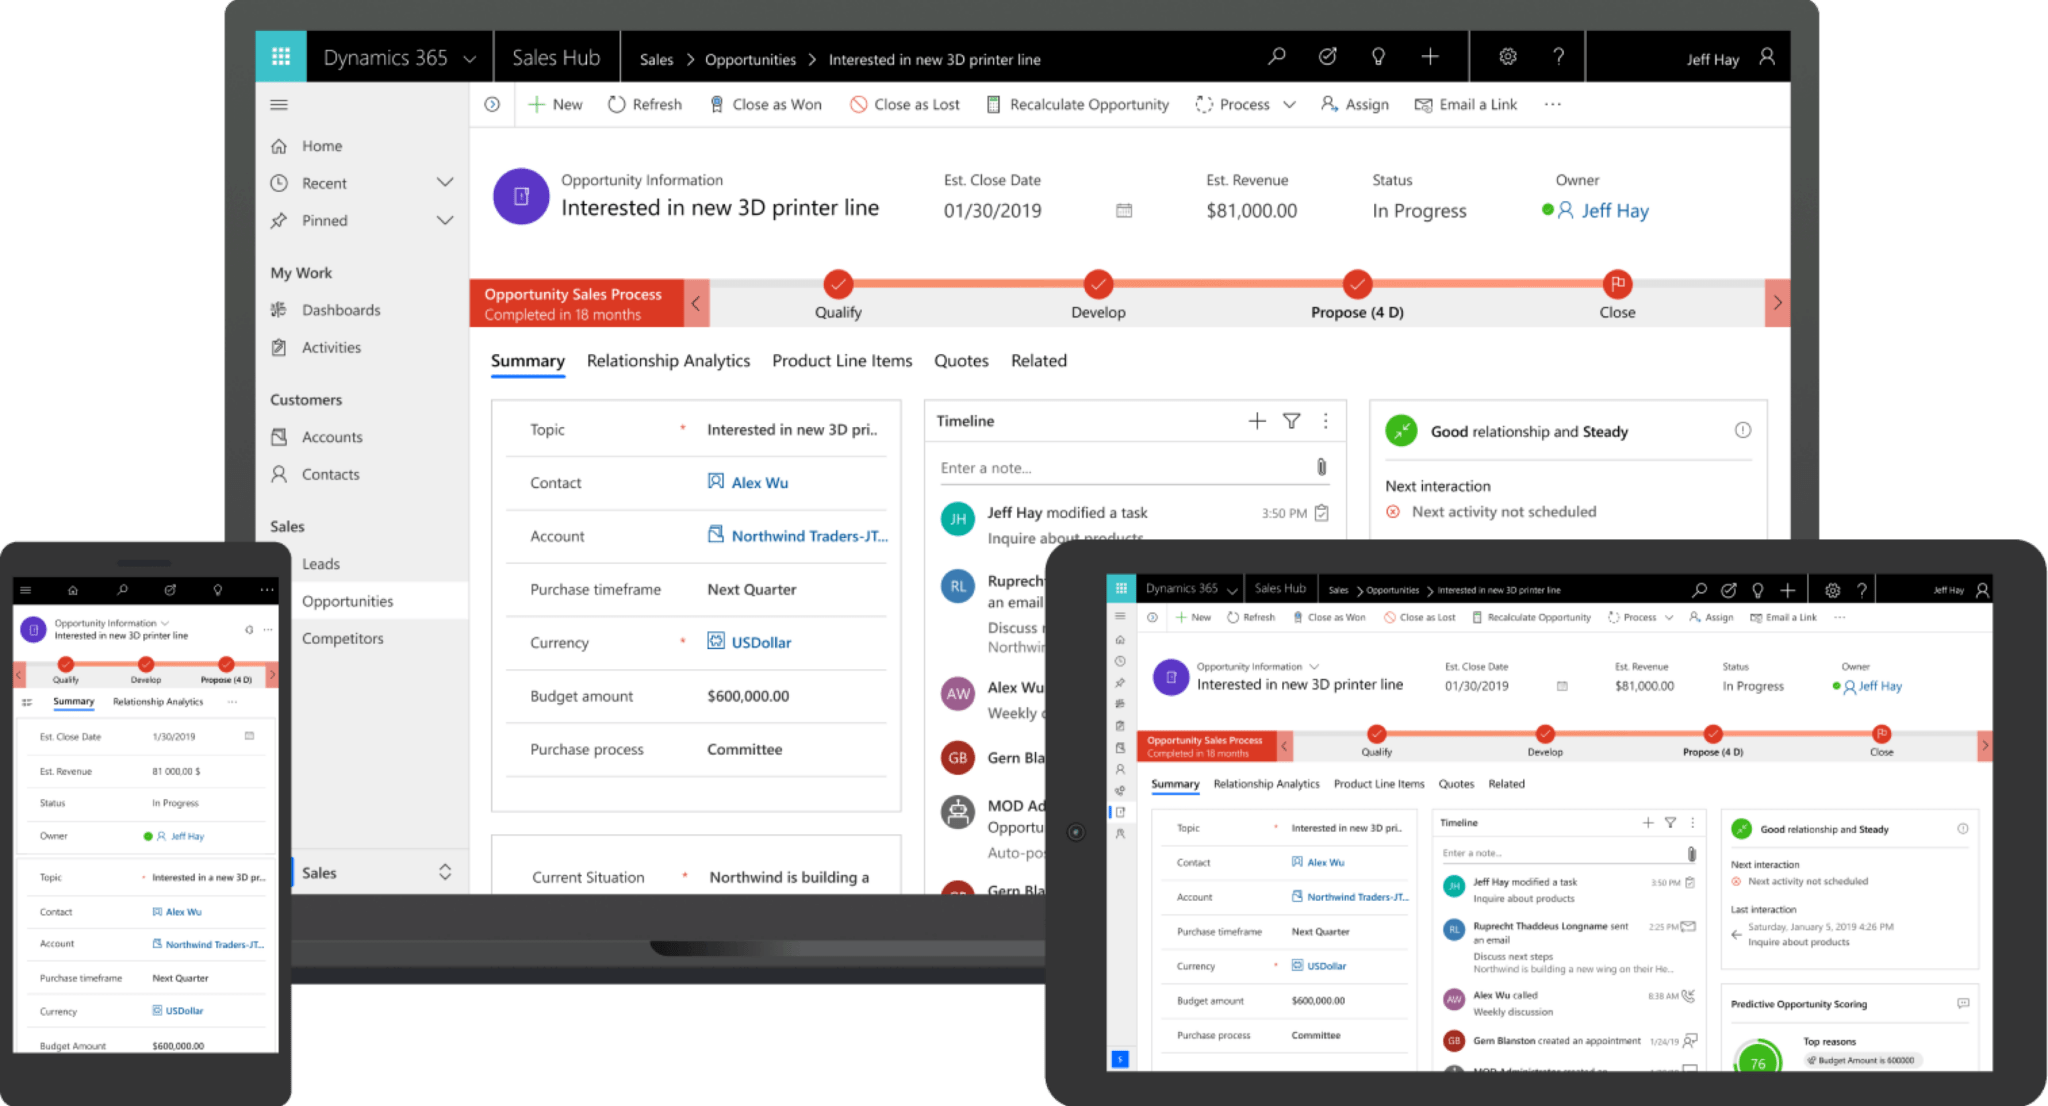Attach a file using the Timeline paperclip icon

(x=1320, y=467)
